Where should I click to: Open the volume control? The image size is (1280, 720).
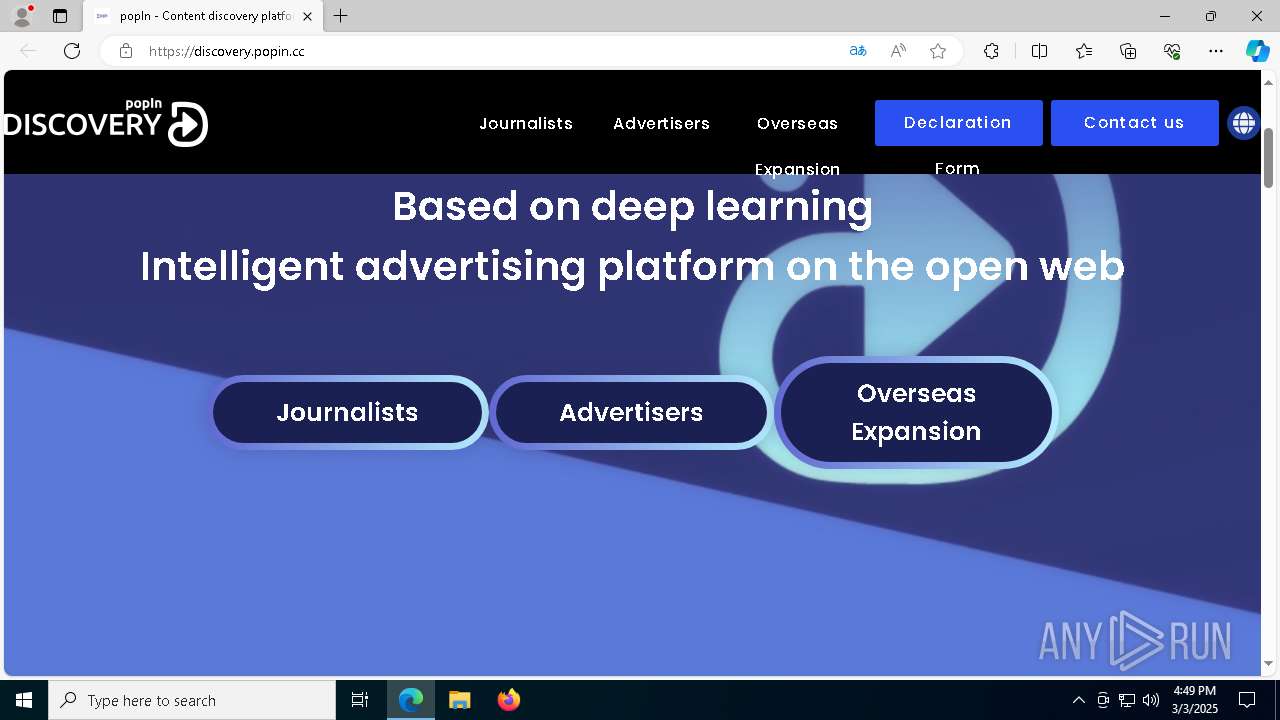click(1151, 700)
